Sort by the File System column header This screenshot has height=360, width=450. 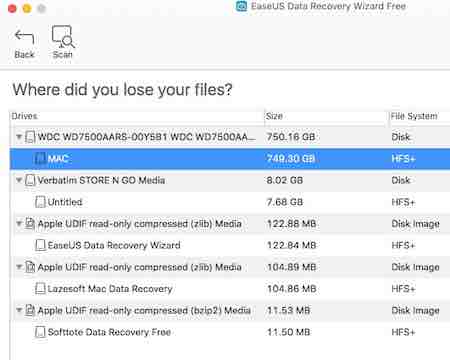coord(419,116)
